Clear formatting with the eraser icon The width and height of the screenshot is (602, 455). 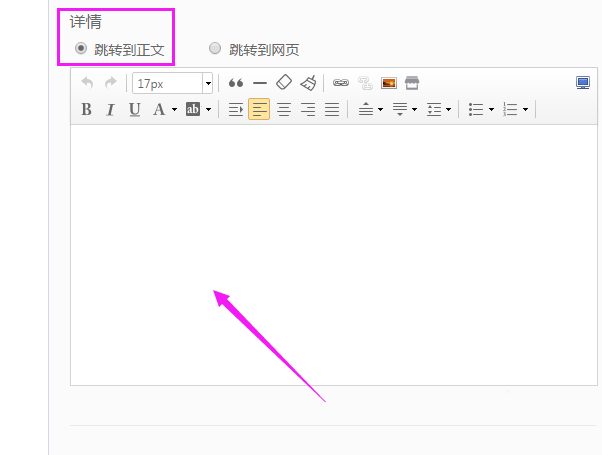coord(284,83)
